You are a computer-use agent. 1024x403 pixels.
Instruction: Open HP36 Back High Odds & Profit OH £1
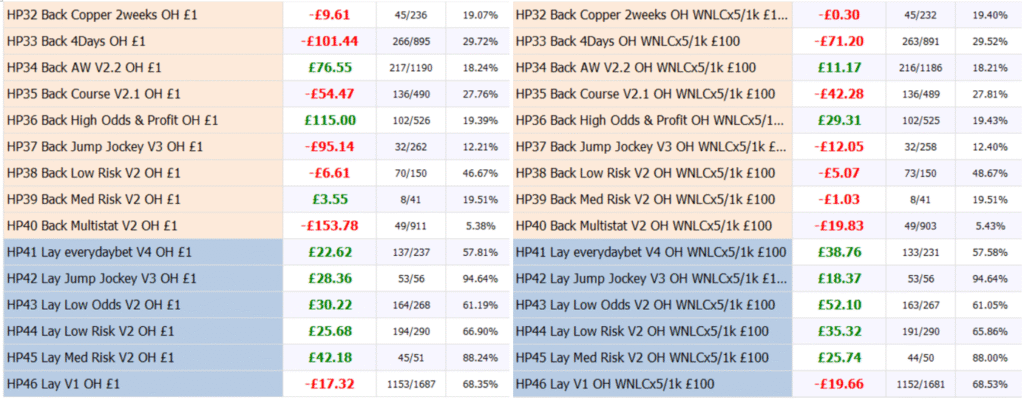click(x=112, y=120)
